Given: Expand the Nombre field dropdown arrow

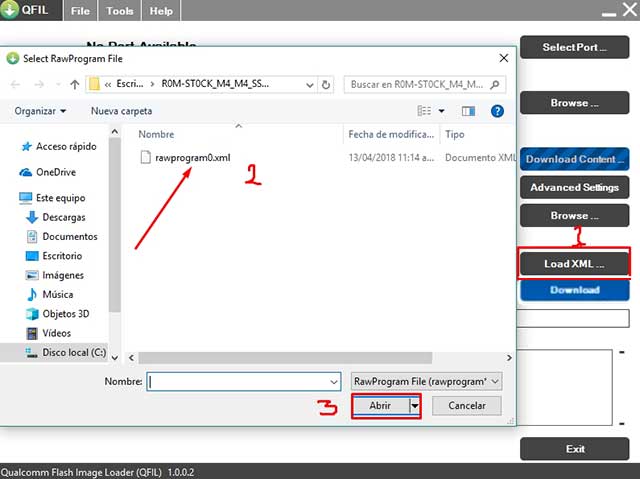Looking at the screenshot, I should (334, 382).
